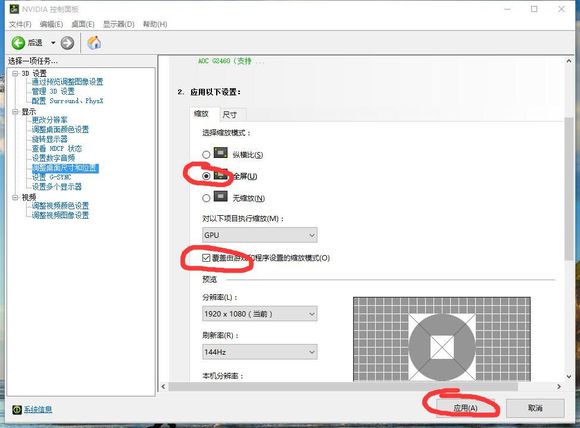Open the 文件(F) menu
The width and height of the screenshot is (580, 428).
click(20, 24)
